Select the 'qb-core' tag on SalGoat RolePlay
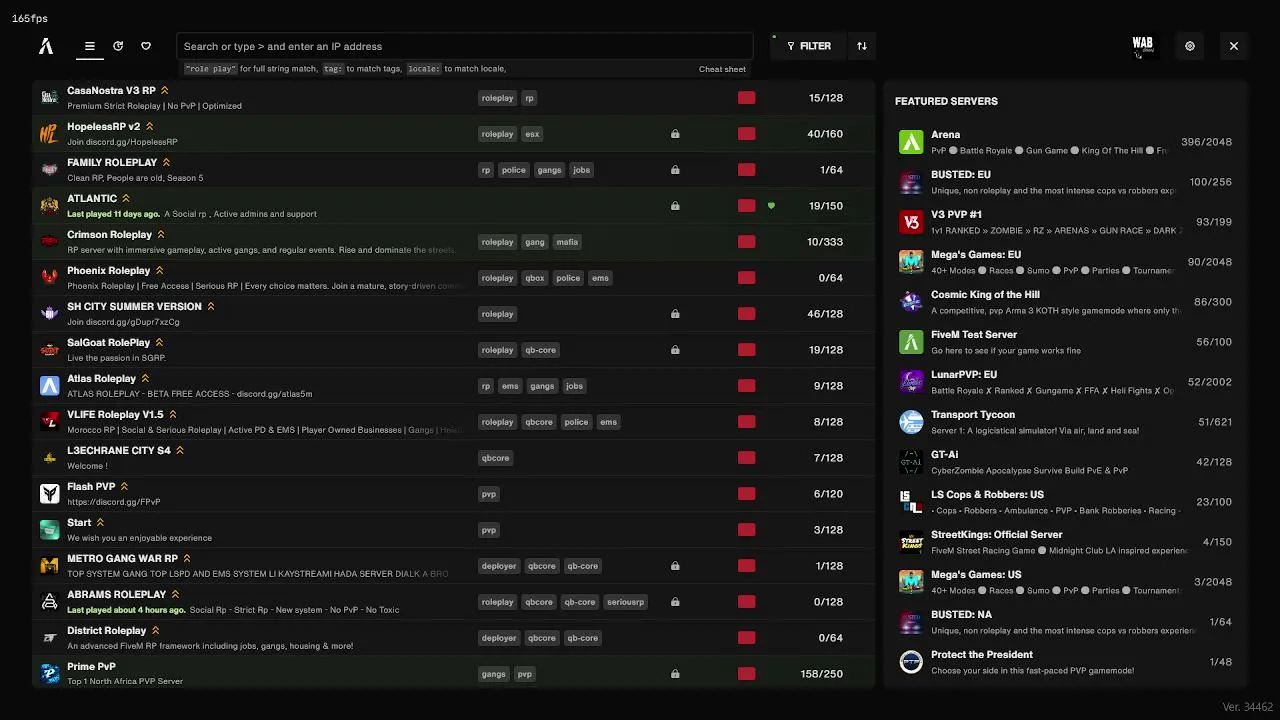 point(540,350)
